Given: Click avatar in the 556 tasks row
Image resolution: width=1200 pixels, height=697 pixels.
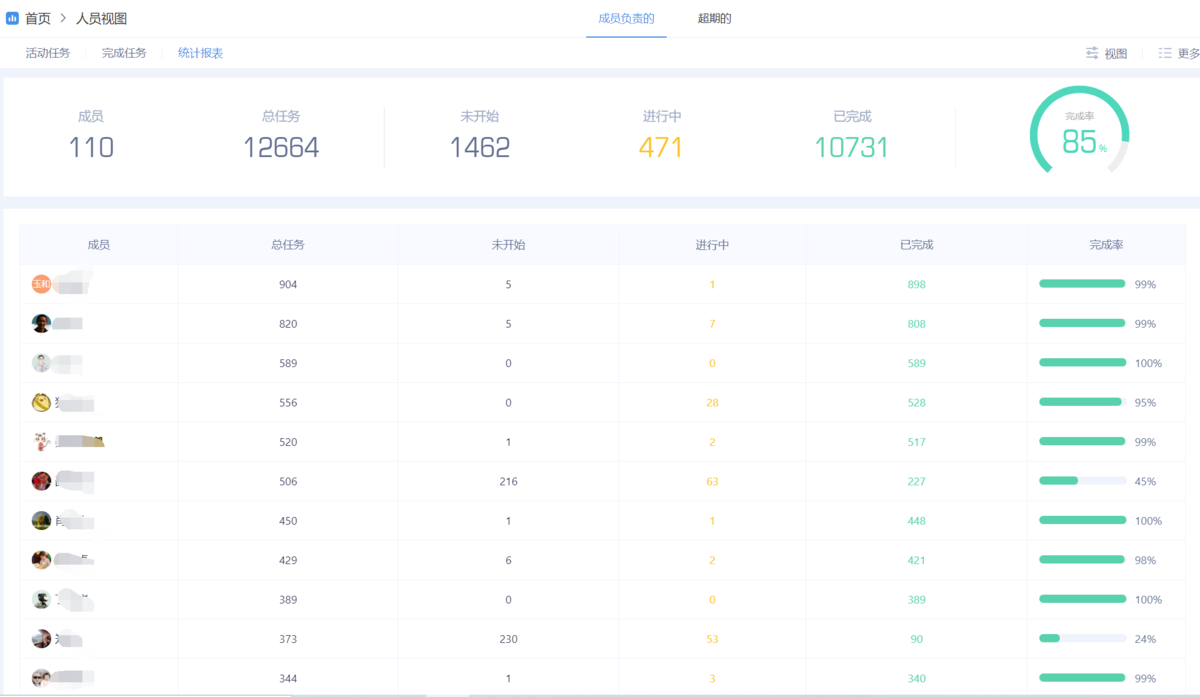Looking at the screenshot, I should 41,402.
